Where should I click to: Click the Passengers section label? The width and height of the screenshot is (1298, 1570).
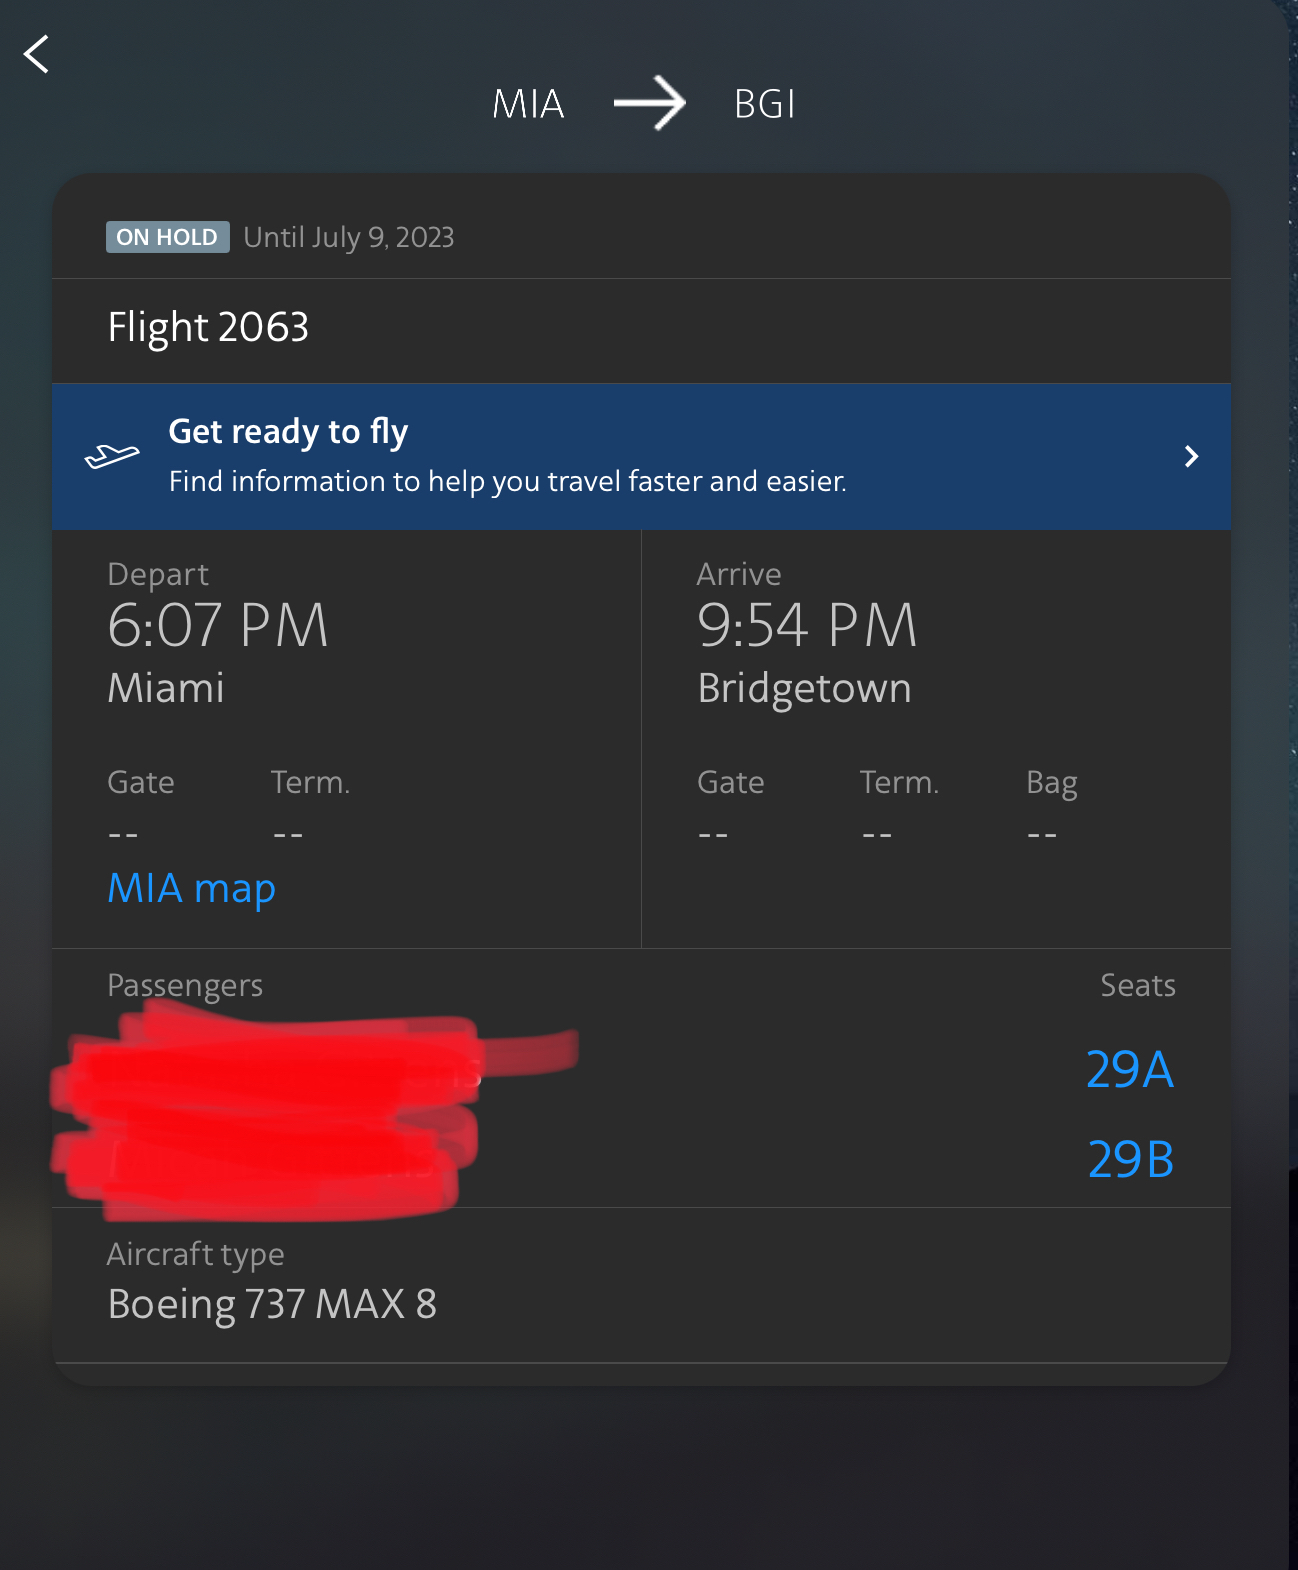[185, 985]
